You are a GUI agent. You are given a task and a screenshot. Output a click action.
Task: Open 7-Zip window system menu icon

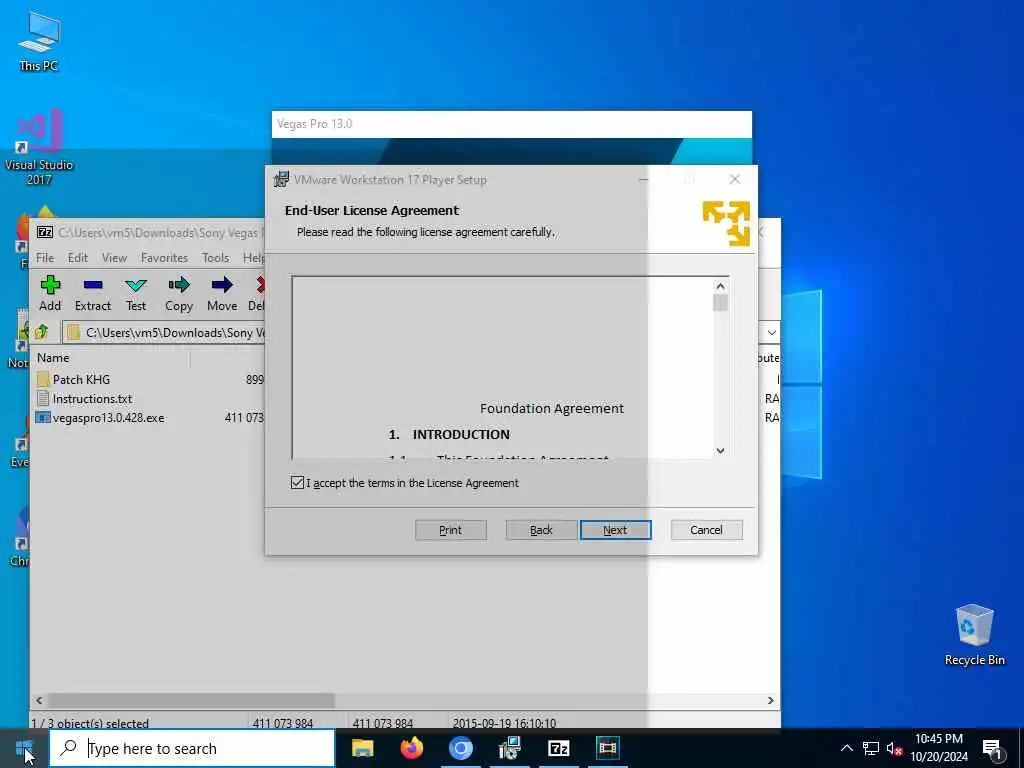pyautogui.click(x=44, y=232)
